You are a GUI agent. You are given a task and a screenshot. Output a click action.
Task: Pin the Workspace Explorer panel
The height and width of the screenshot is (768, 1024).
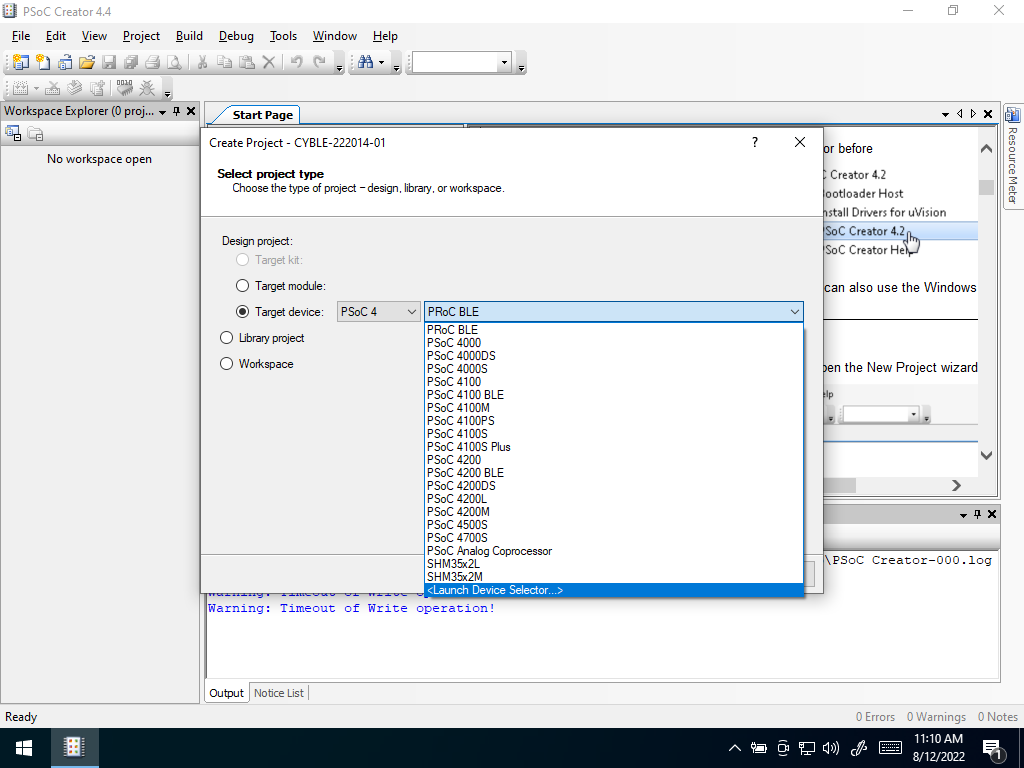[x=176, y=112]
